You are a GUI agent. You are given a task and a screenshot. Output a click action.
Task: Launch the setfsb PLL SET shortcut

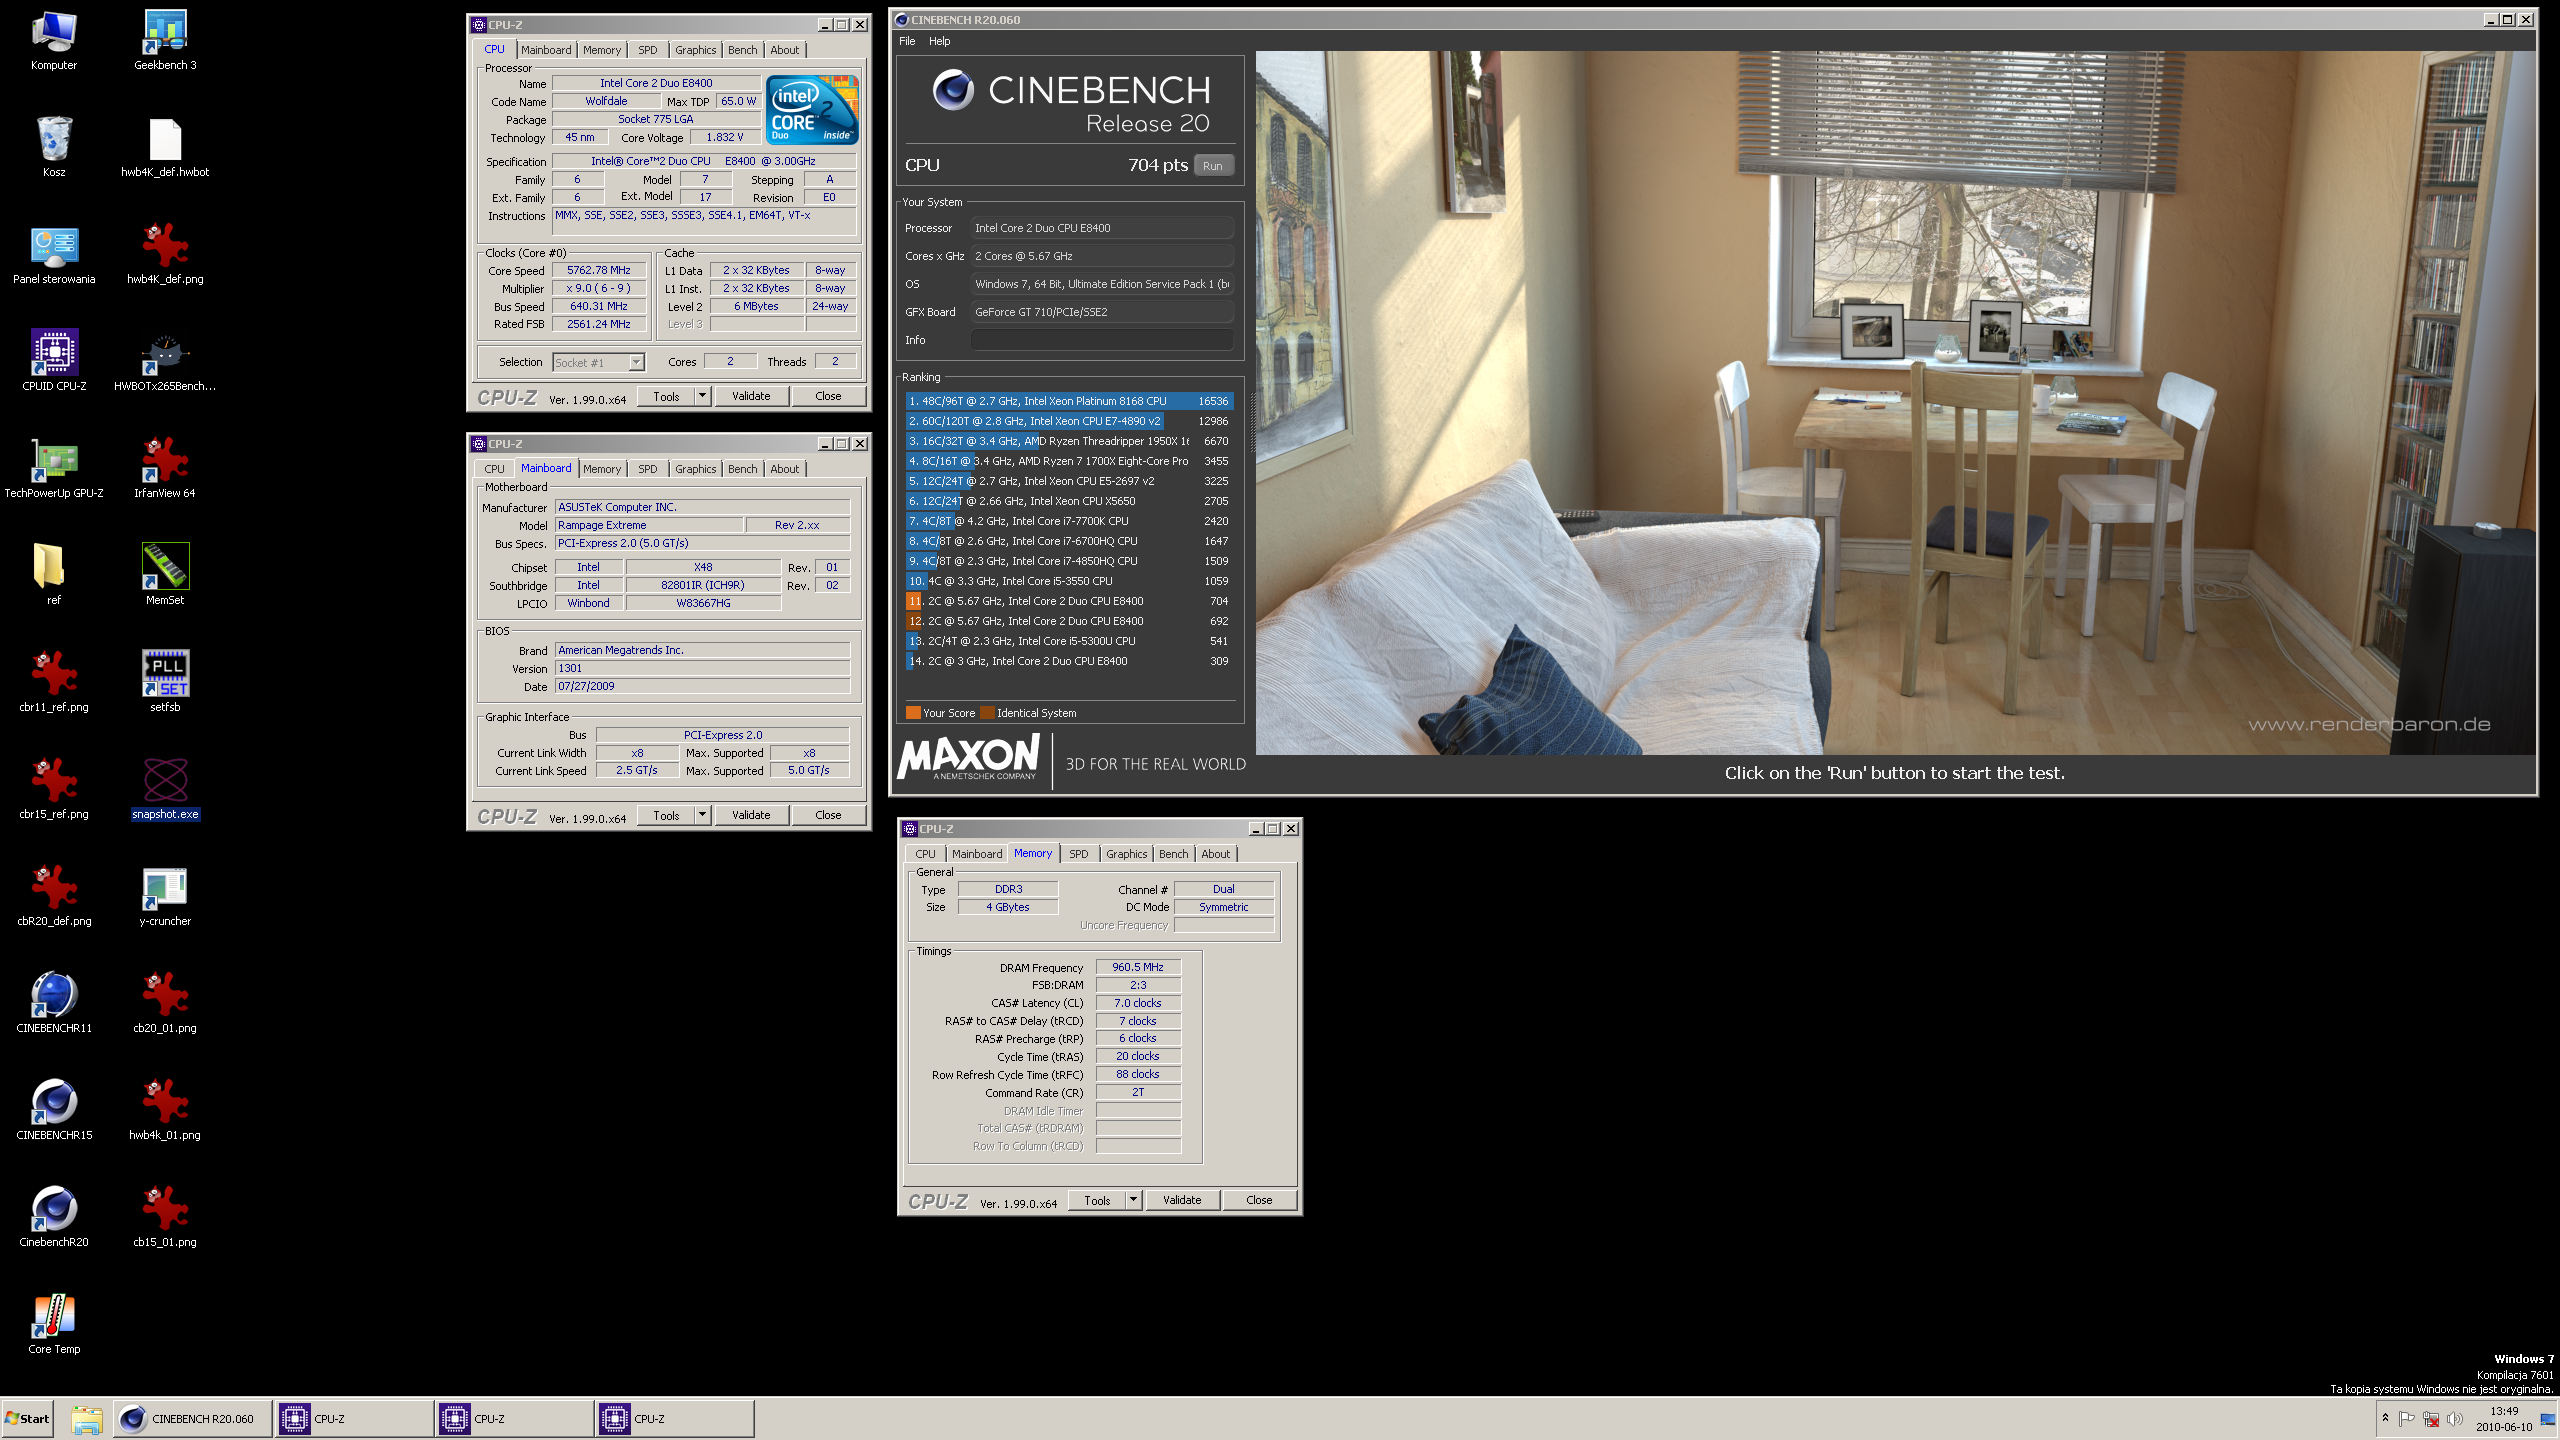click(x=165, y=682)
